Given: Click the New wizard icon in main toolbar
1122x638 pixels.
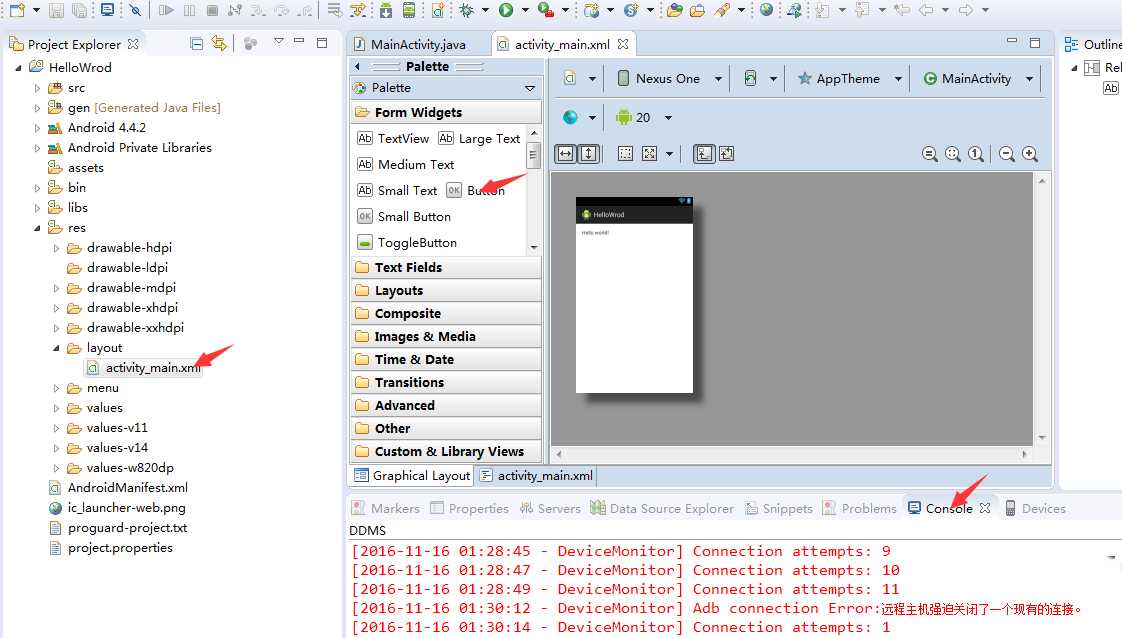Looking at the screenshot, I should coord(17,10).
